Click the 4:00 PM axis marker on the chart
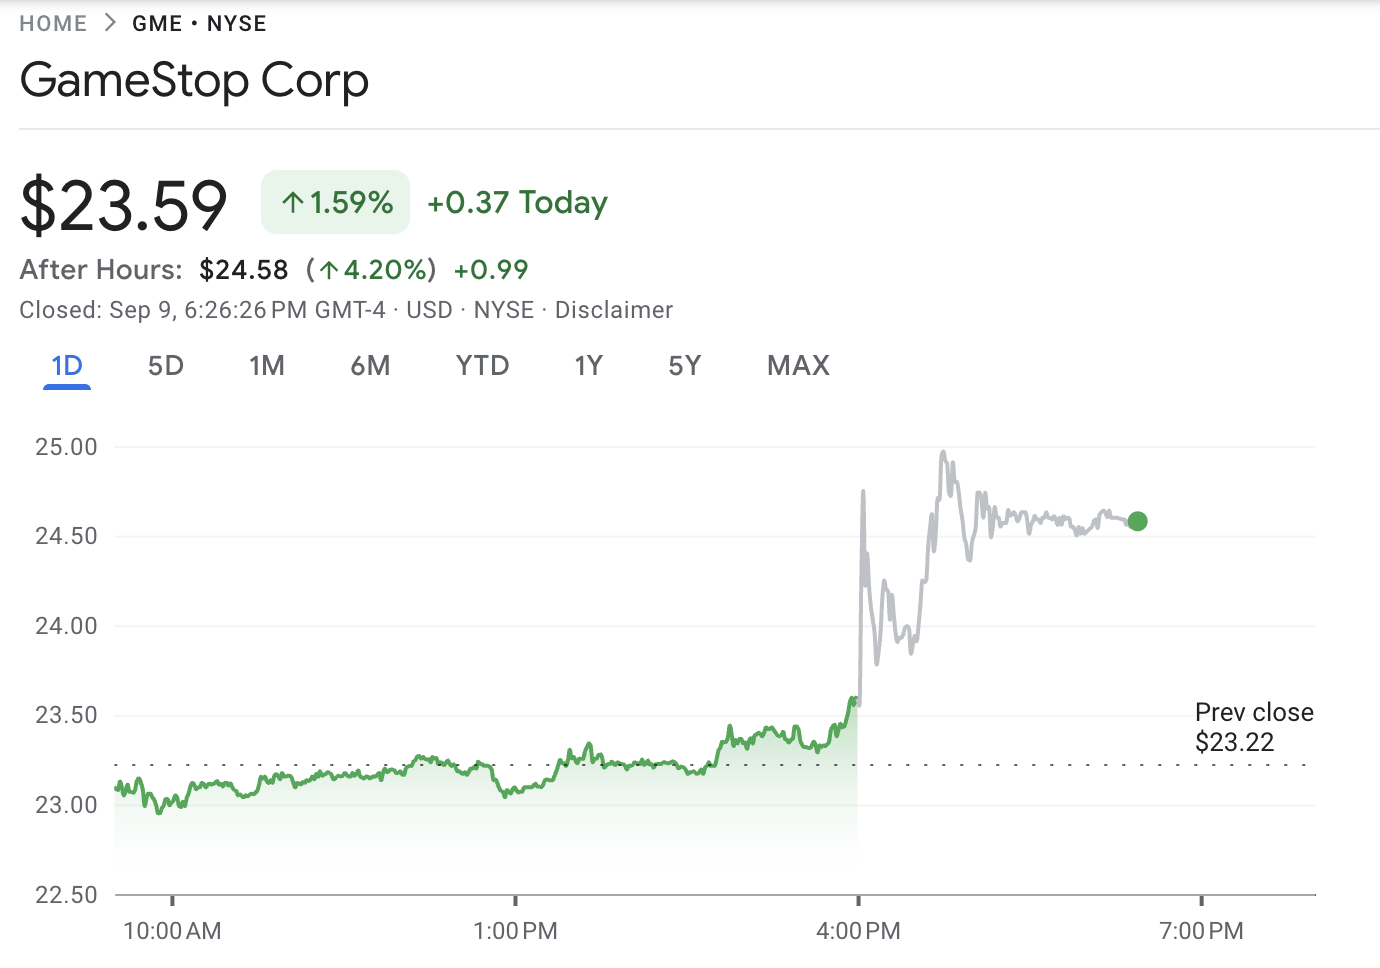The height and width of the screenshot is (968, 1380). click(858, 930)
